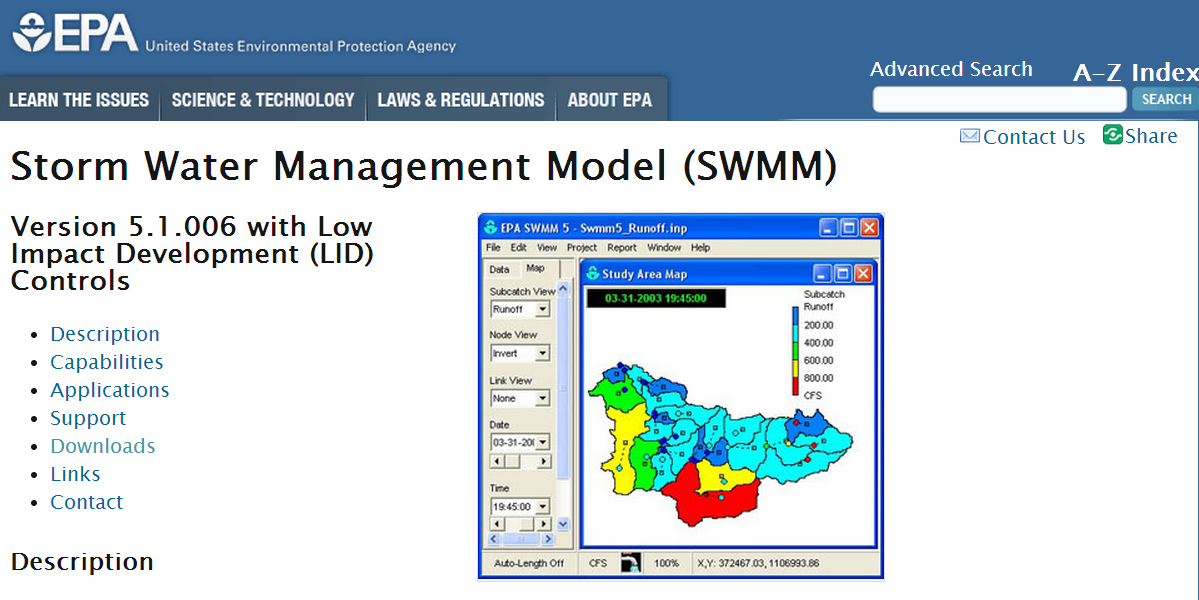This screenshot has height=600, width=1199.
Task: Open the Edit menu in SWMM
Action: (518, 248)
